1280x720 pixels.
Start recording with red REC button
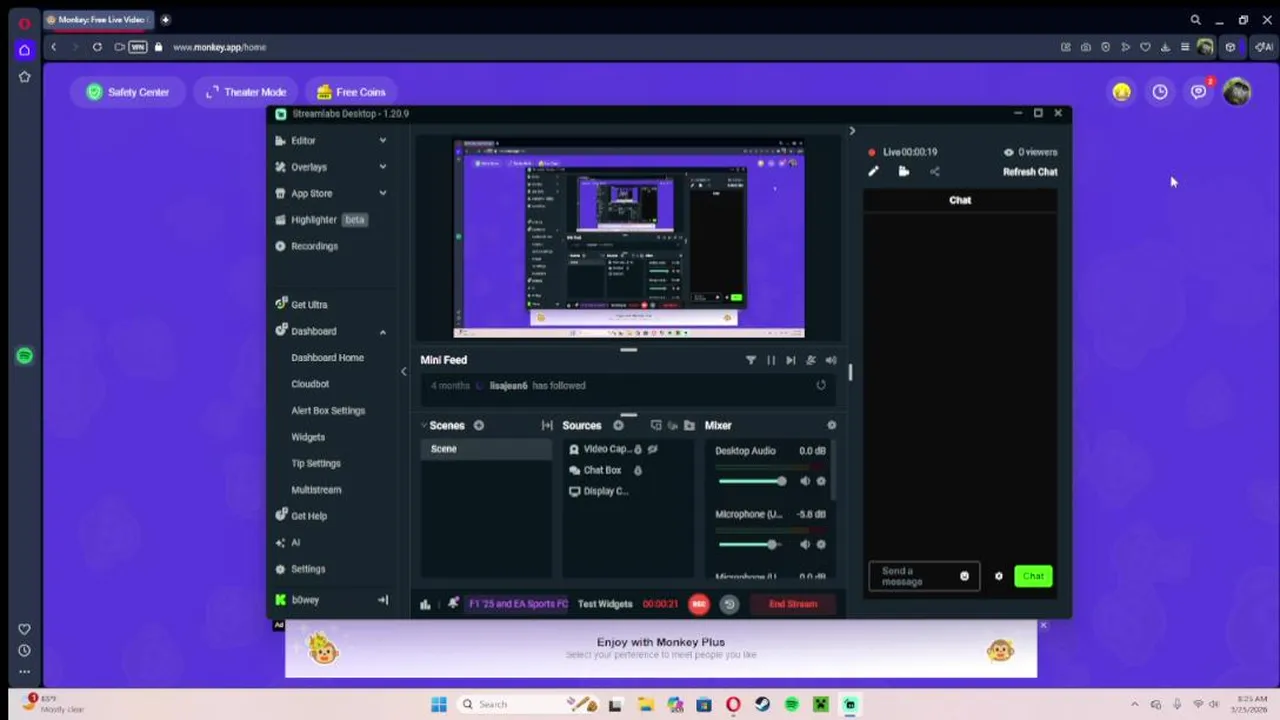tap(698, 604)
